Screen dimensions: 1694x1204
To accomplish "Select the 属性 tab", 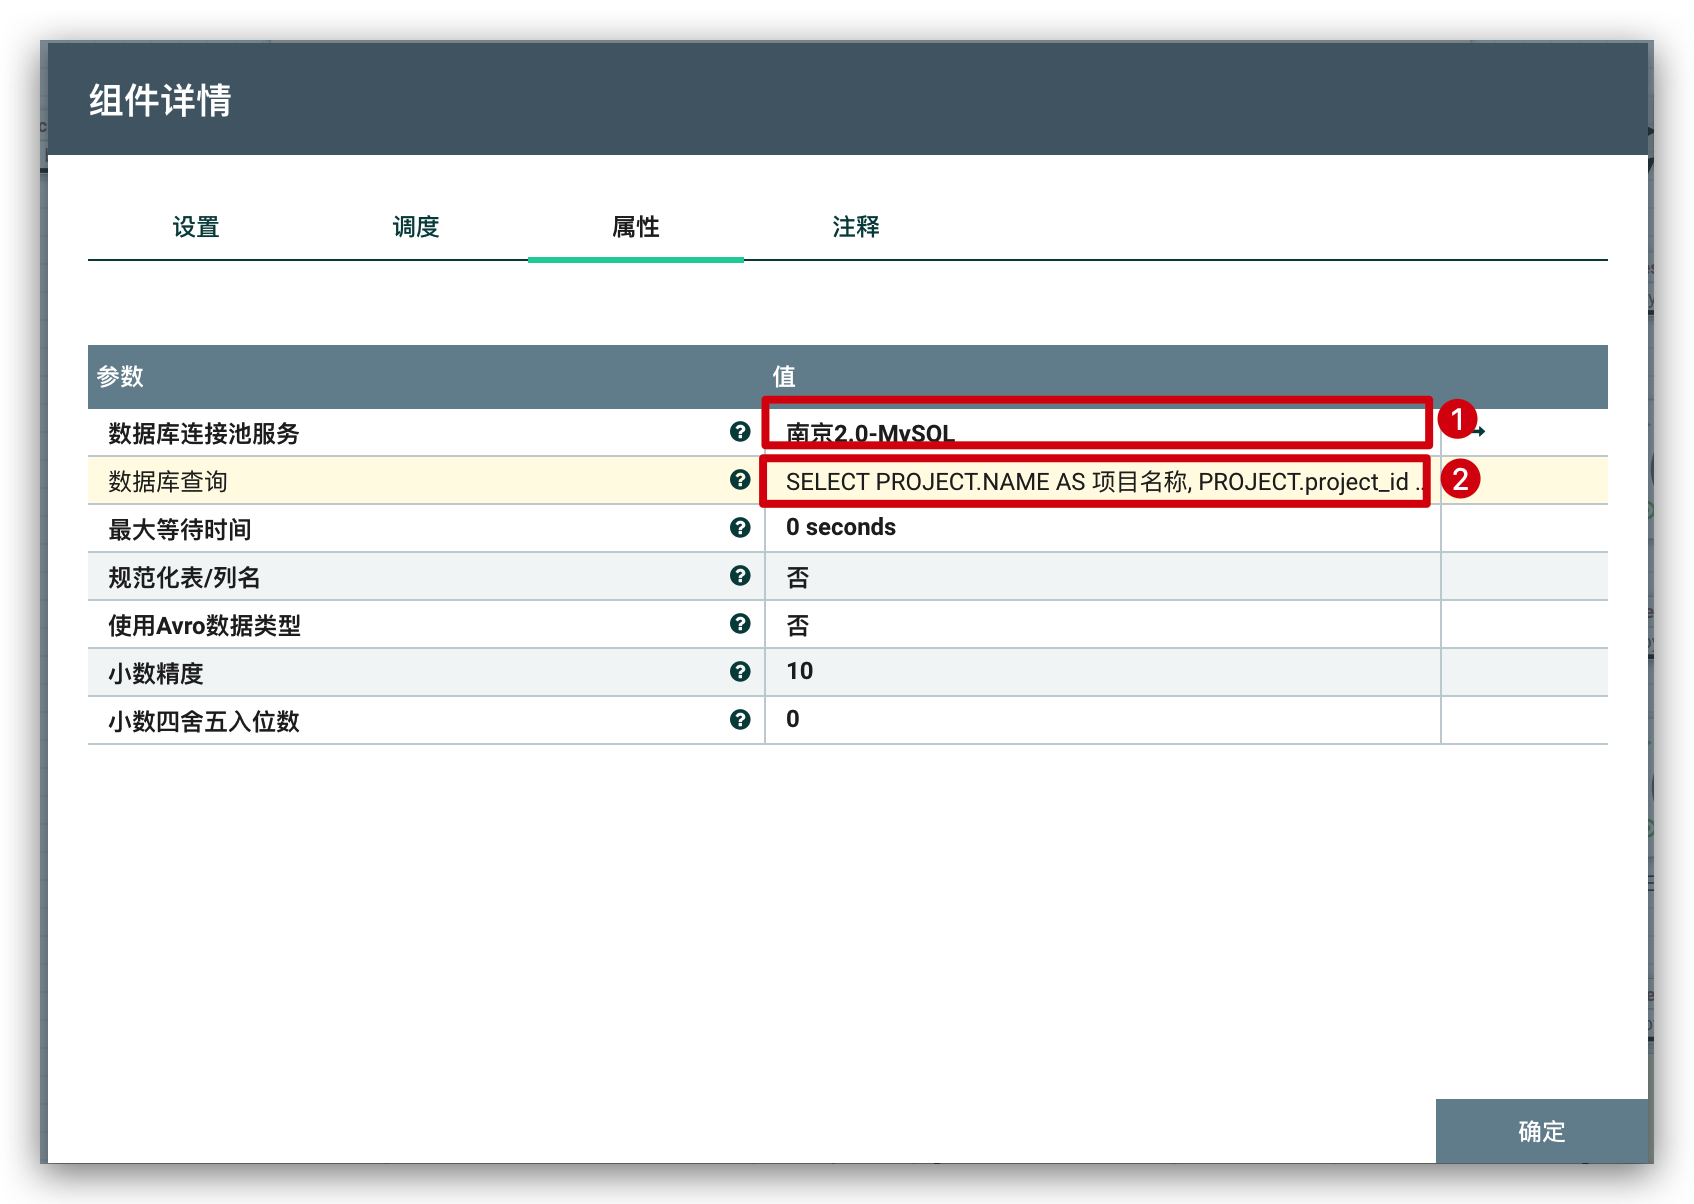I will 636,227.
